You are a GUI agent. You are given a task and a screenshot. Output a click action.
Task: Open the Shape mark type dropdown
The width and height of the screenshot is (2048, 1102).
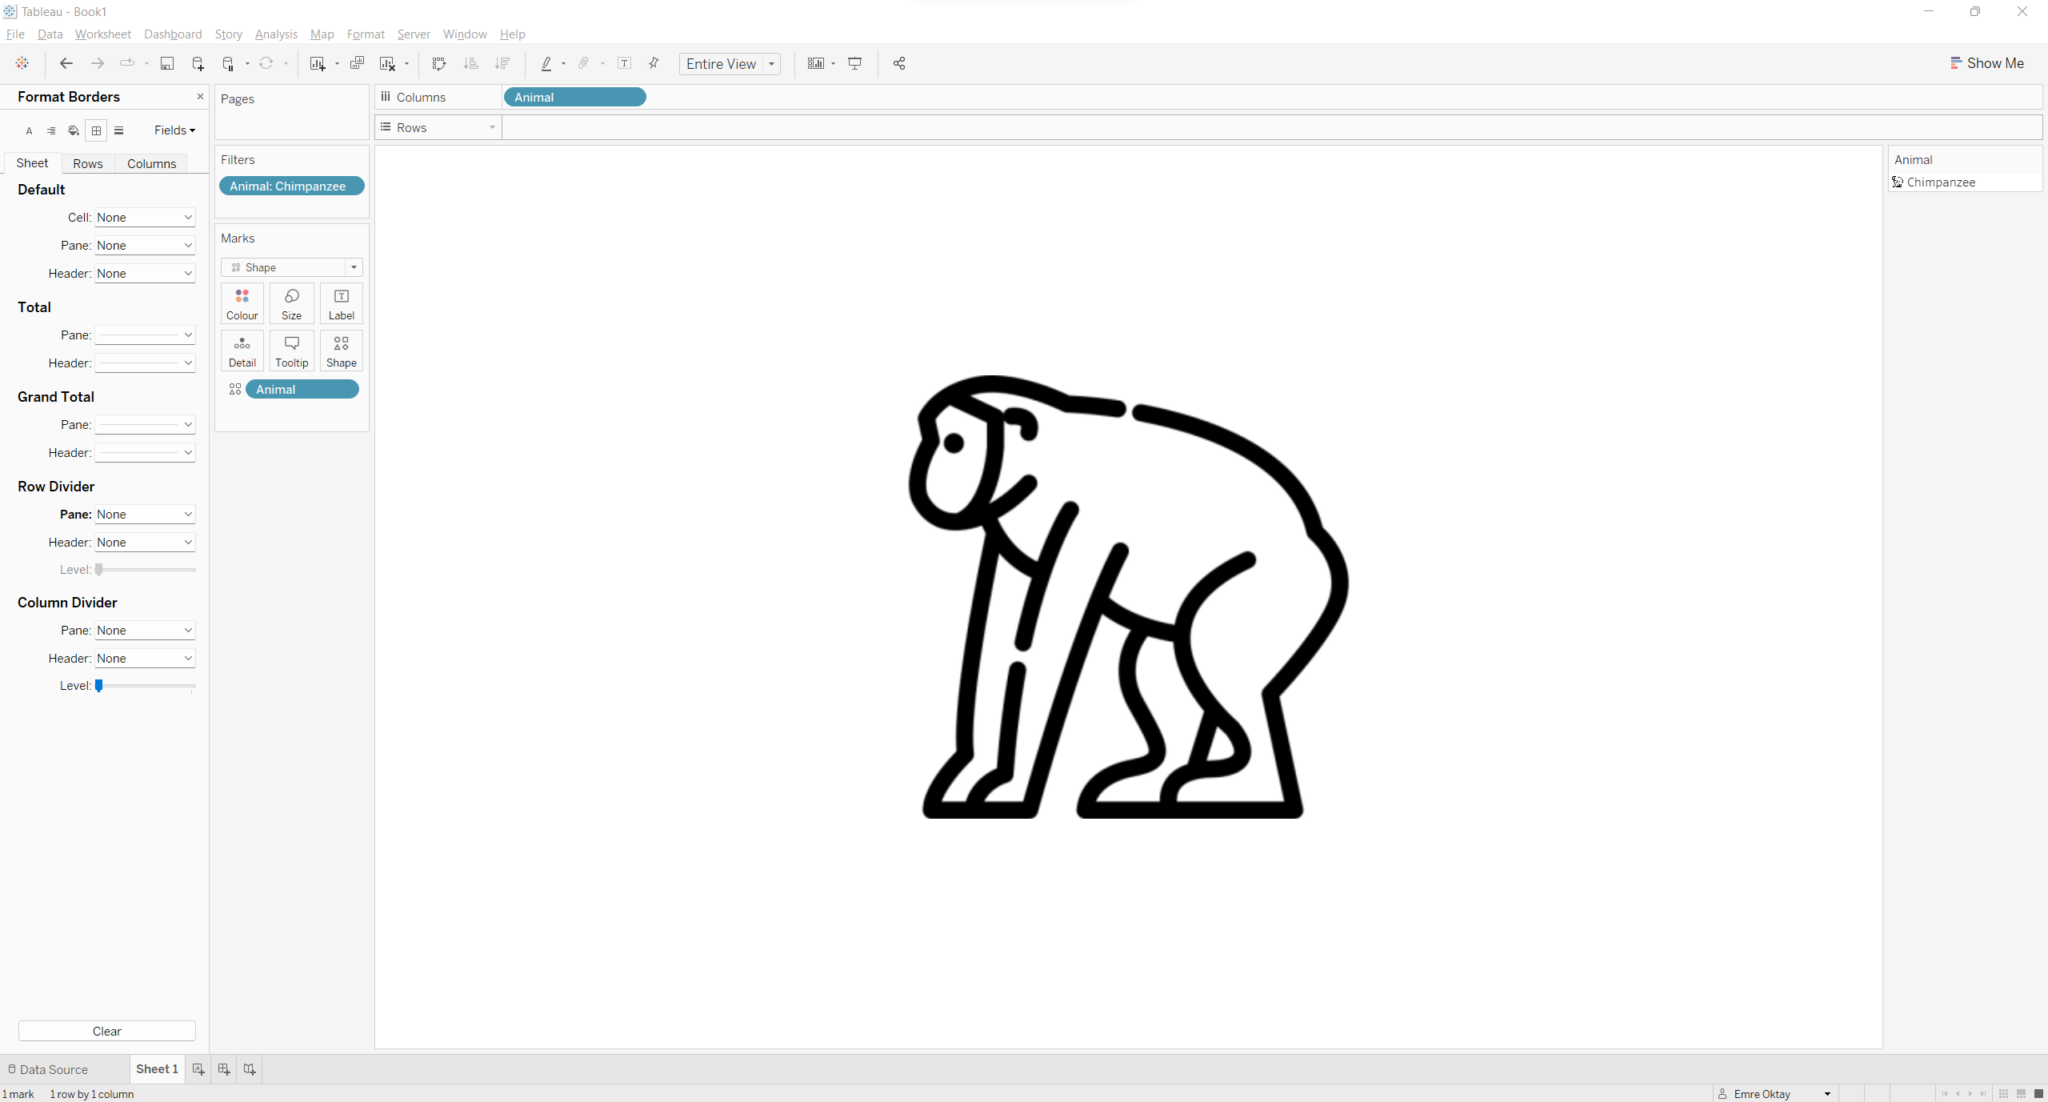pos(354,267)
